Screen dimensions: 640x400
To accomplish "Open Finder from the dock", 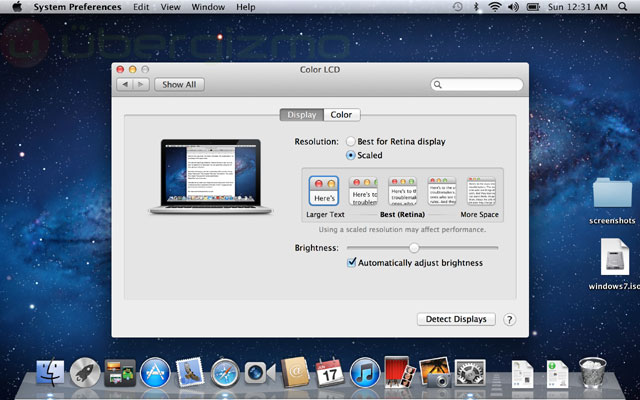I will click(x=51, y=373).
